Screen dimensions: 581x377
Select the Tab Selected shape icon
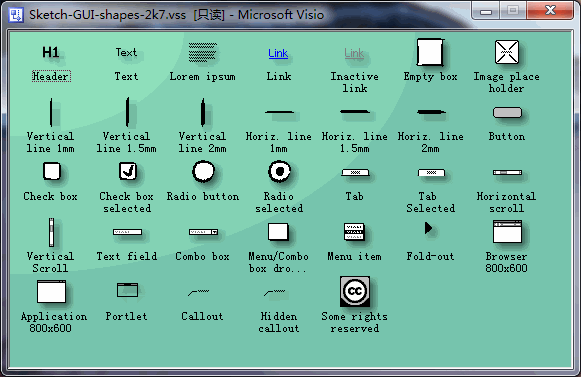pos(431,172)
